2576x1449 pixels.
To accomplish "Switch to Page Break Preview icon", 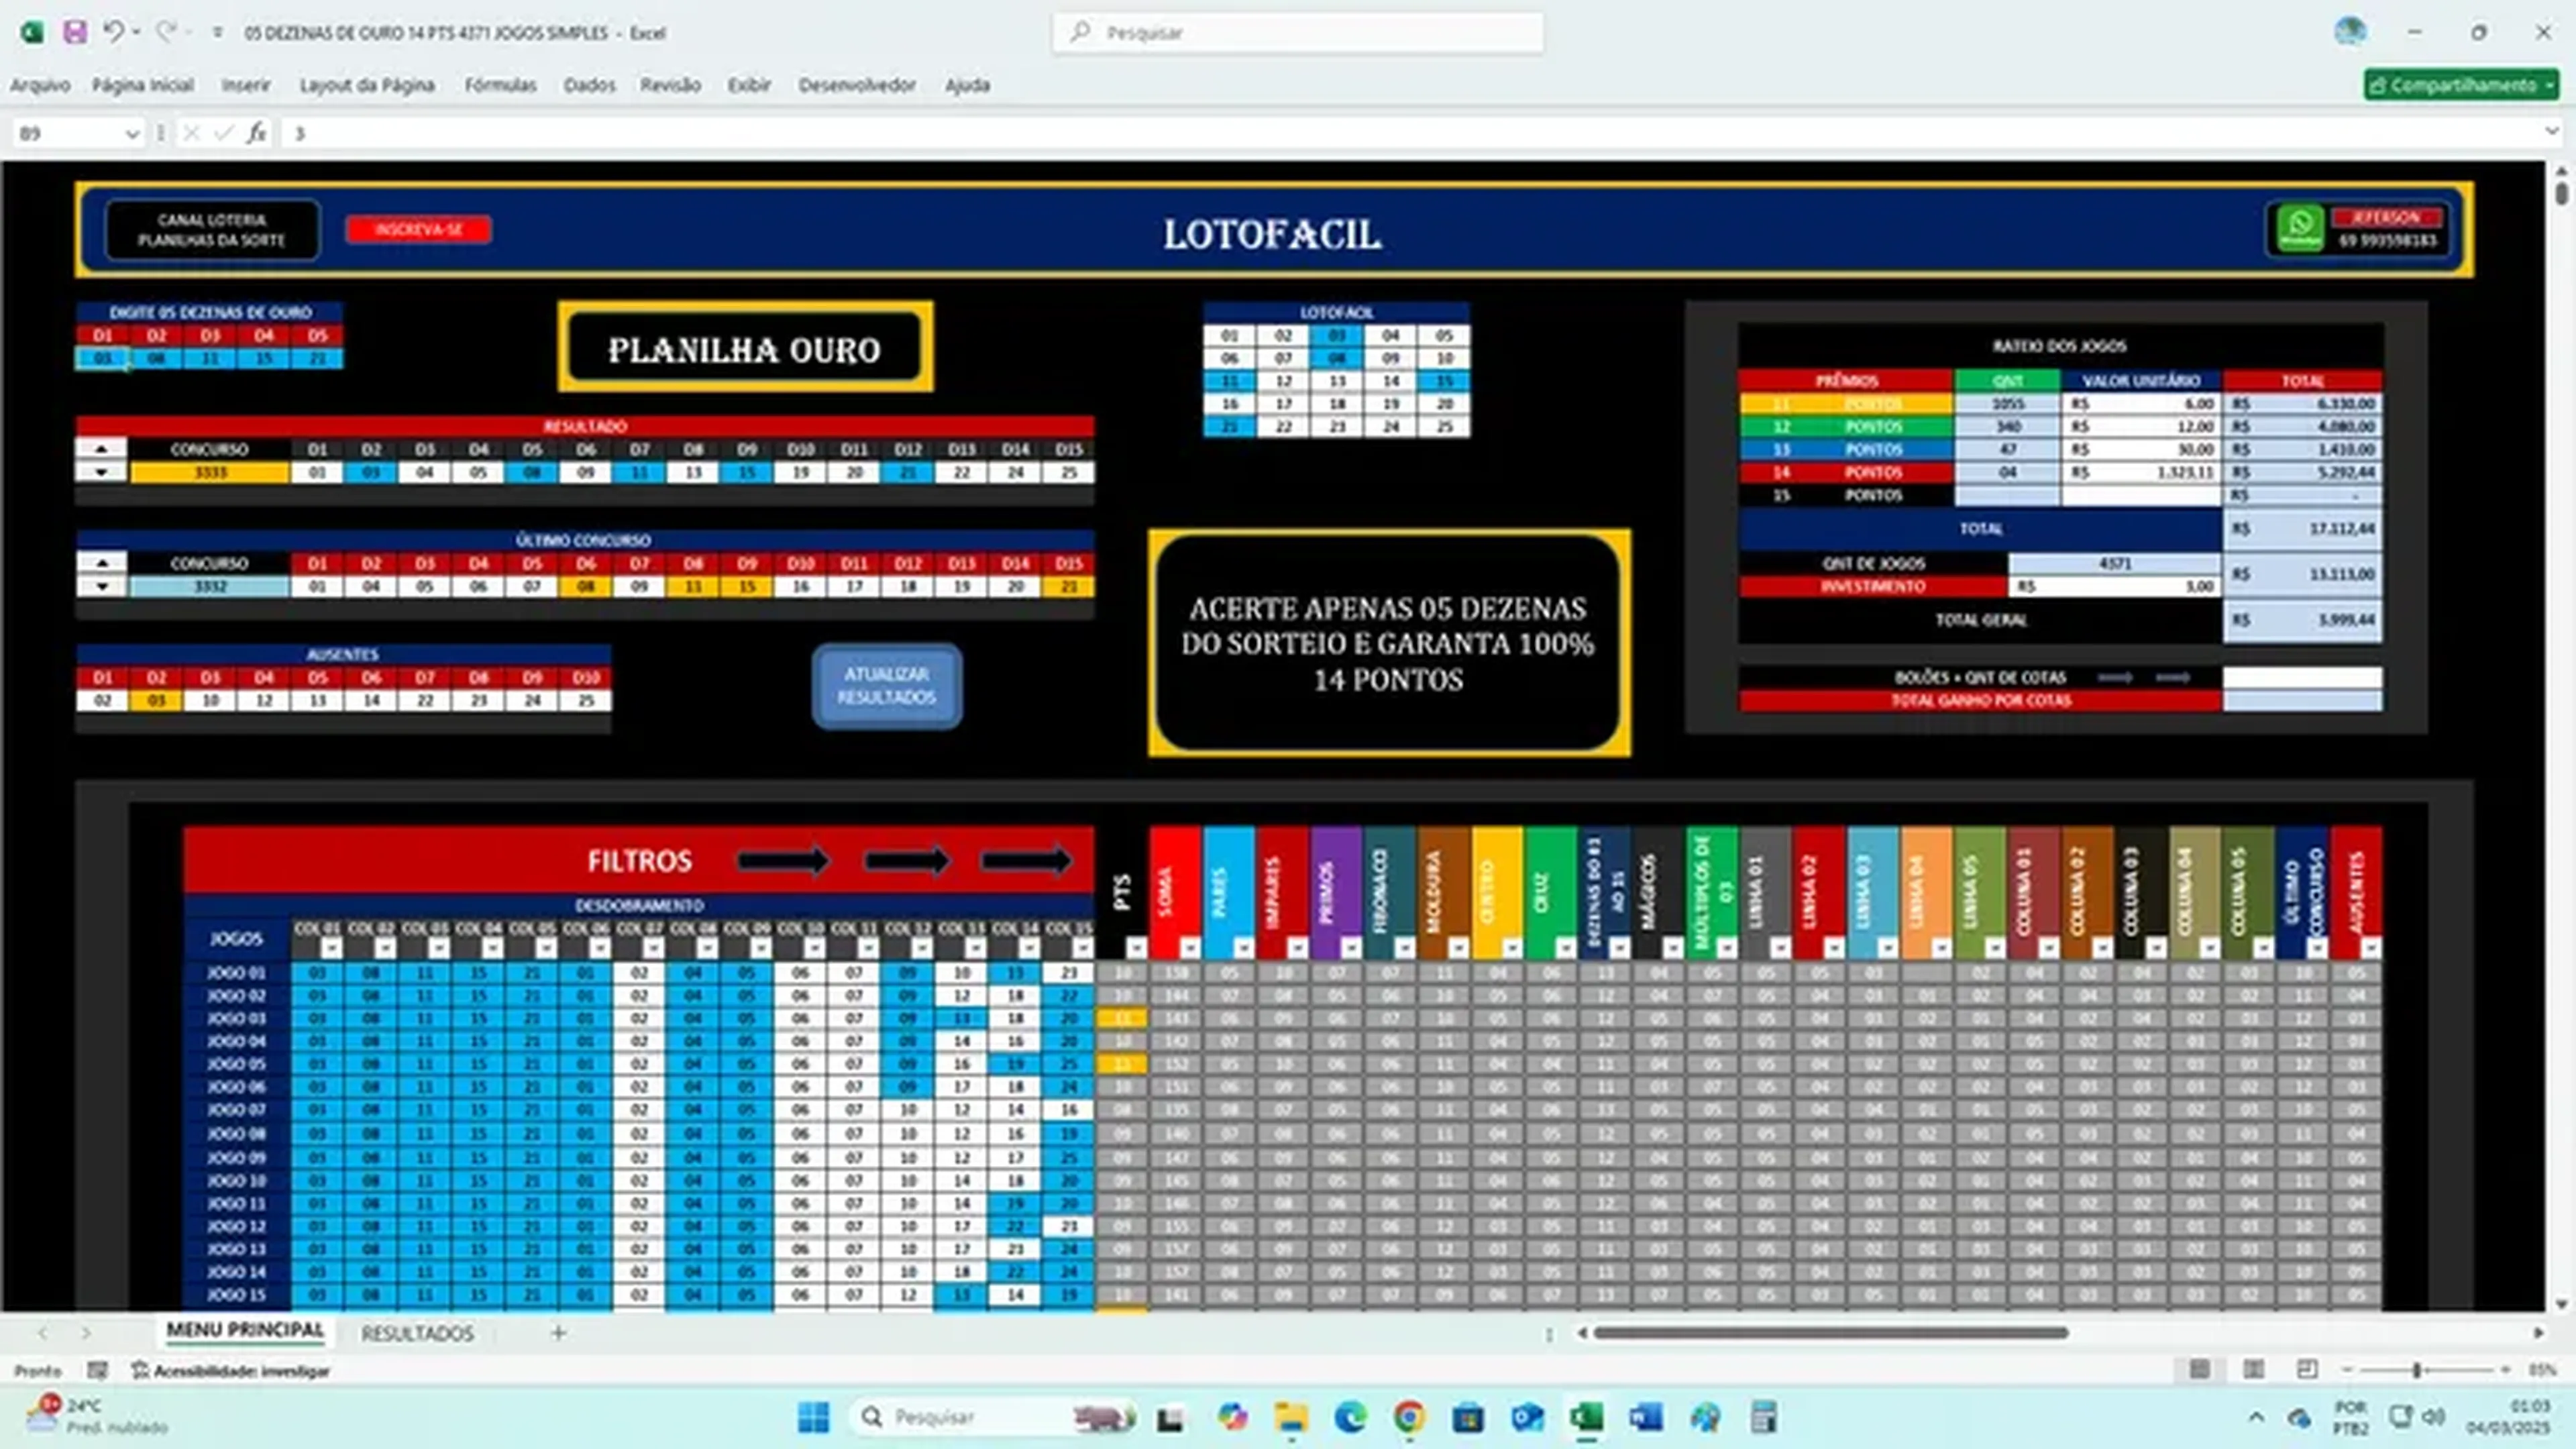I will click(2307, 1369).
